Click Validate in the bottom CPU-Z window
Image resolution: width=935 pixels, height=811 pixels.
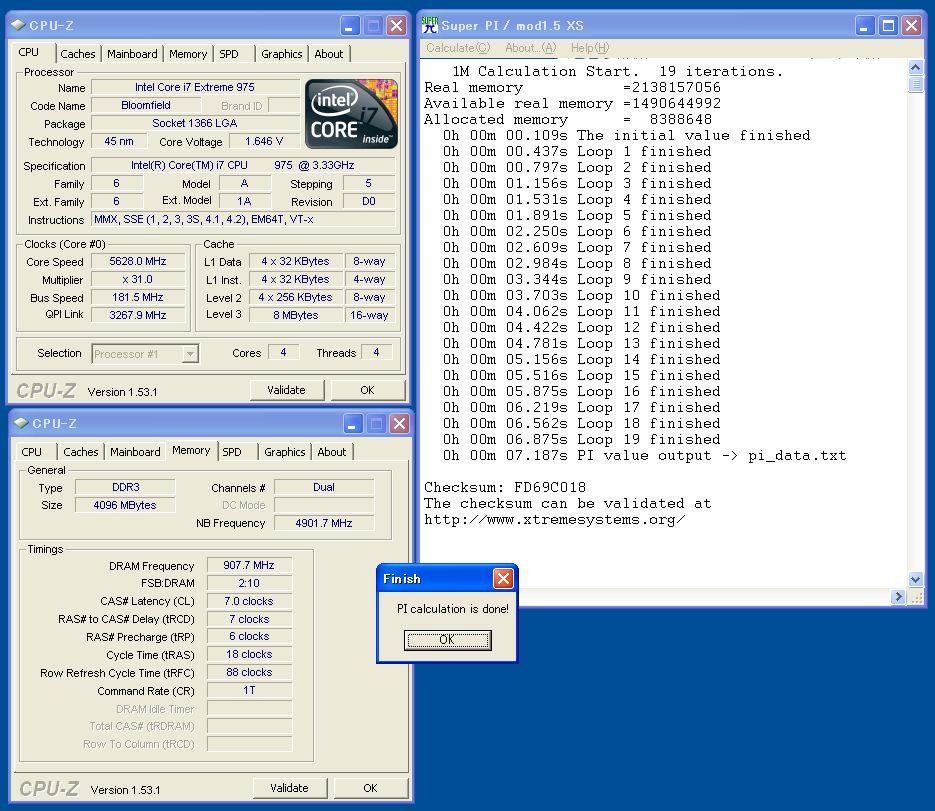point(290,788)
